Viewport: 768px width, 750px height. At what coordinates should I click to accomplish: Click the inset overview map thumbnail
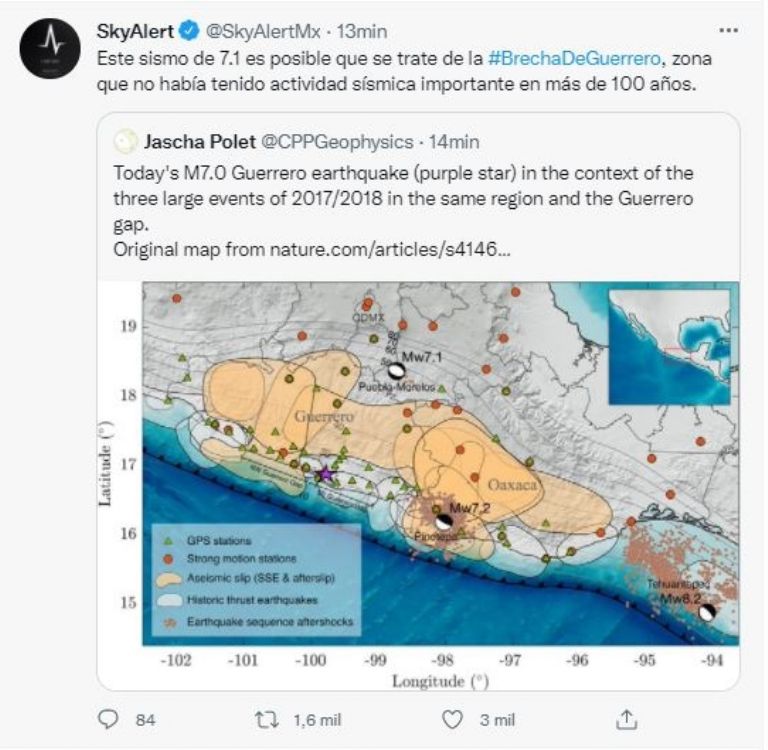(x=669, y=347)
